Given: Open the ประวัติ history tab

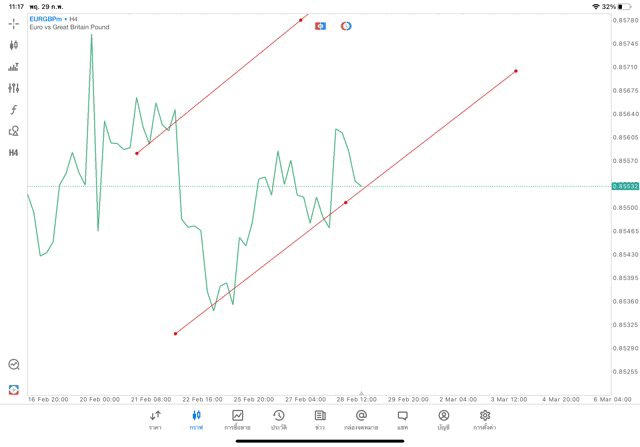Looking at the screenshot, I should pyautogui.click(x=278, y=419).
